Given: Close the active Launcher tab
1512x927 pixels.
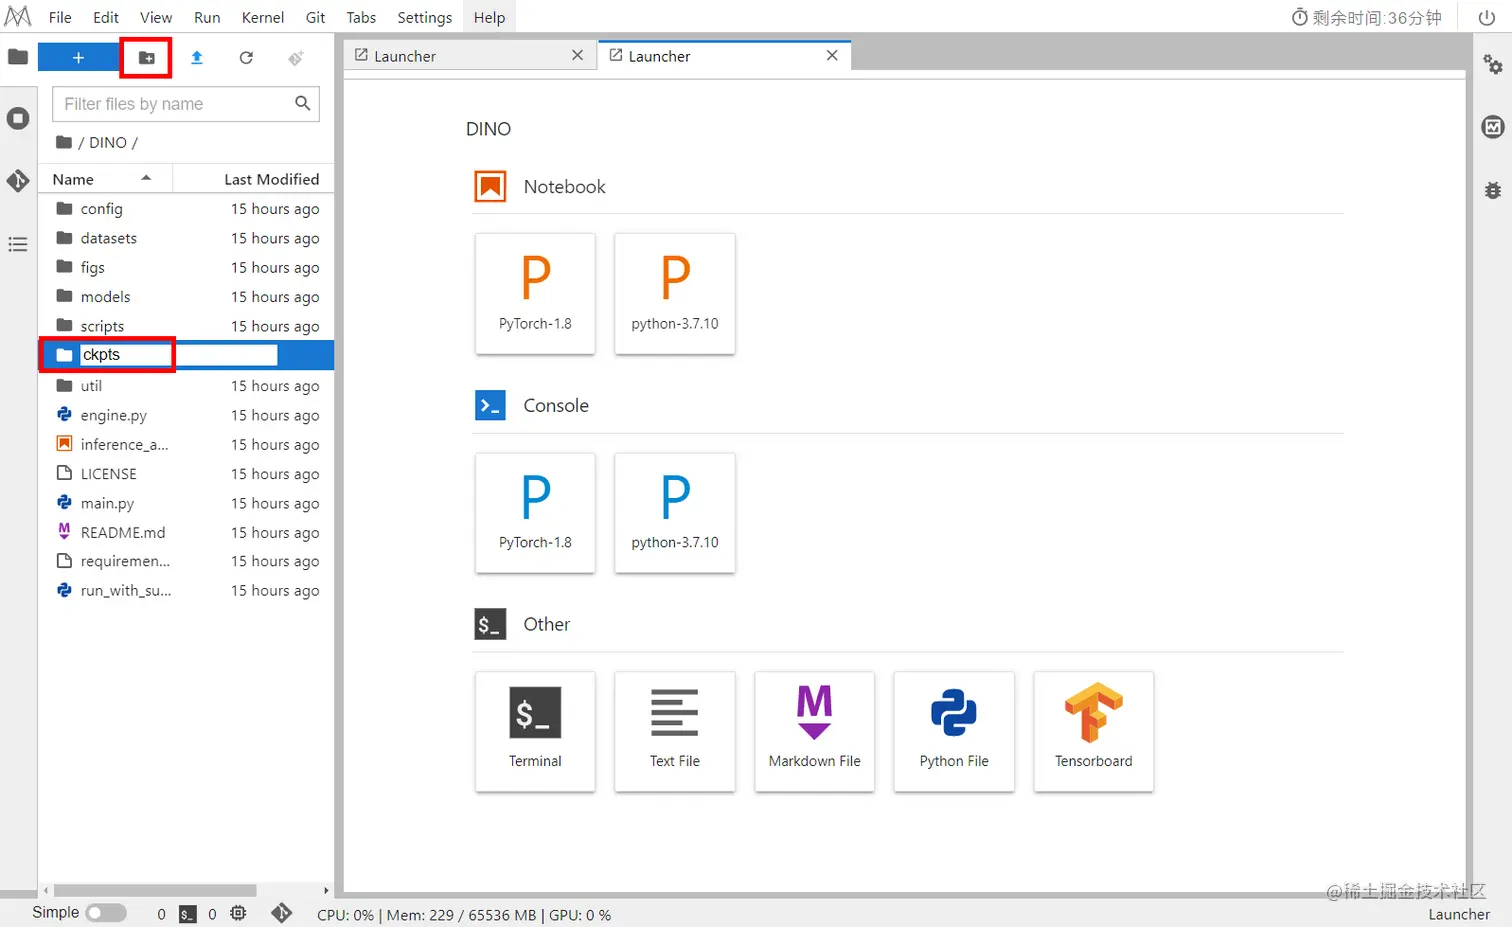Looking at the screenshot, I should tap(832, 56).
